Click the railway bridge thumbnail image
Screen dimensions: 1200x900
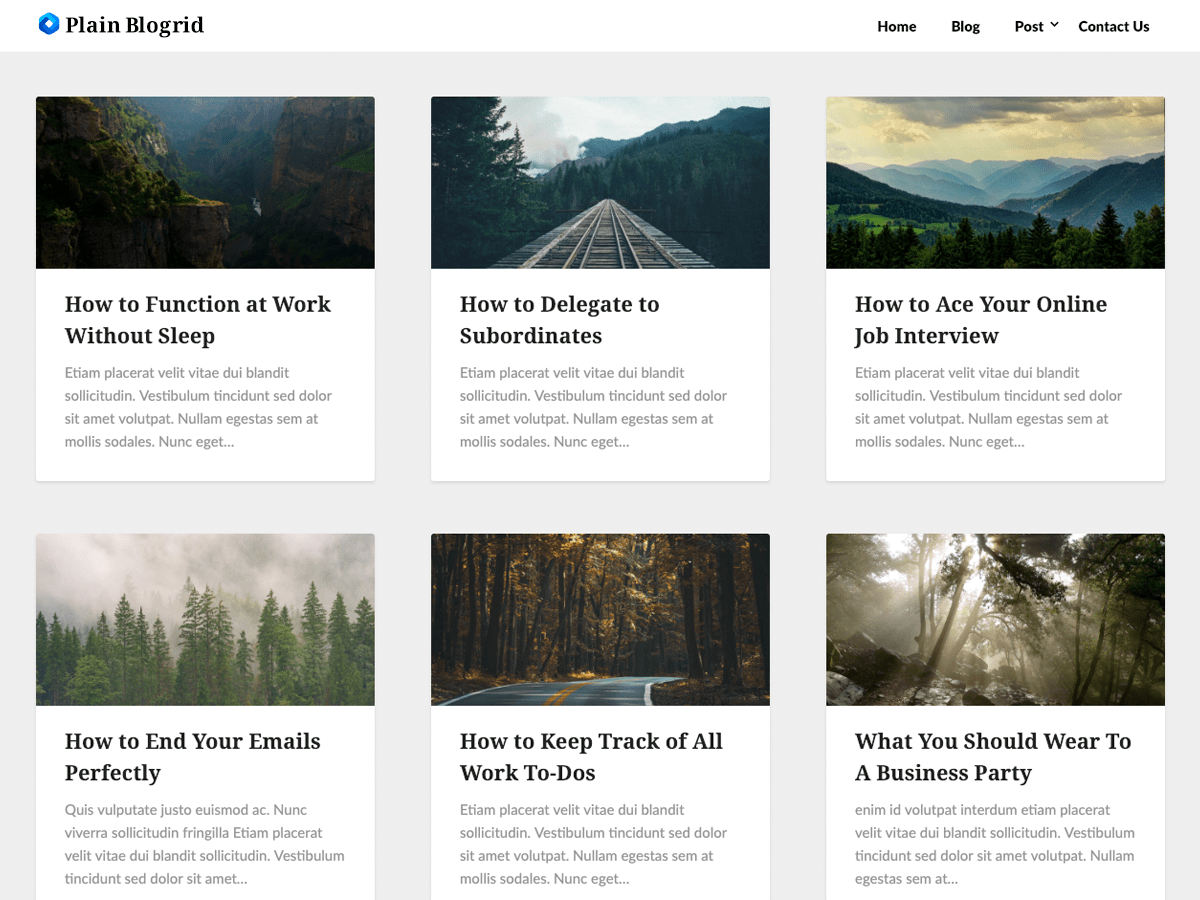click(x=600, y=181)
